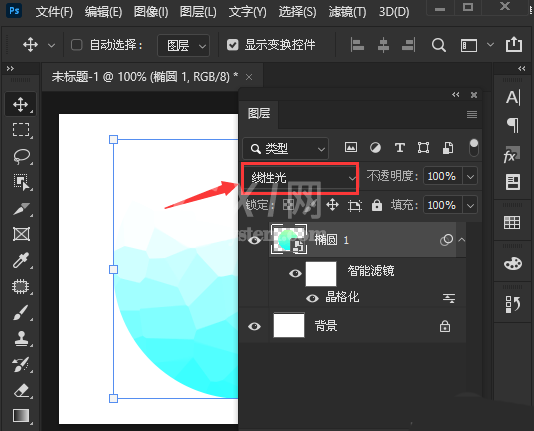
Task: Click the align right edges icon
Action: (x=408, y=45)
